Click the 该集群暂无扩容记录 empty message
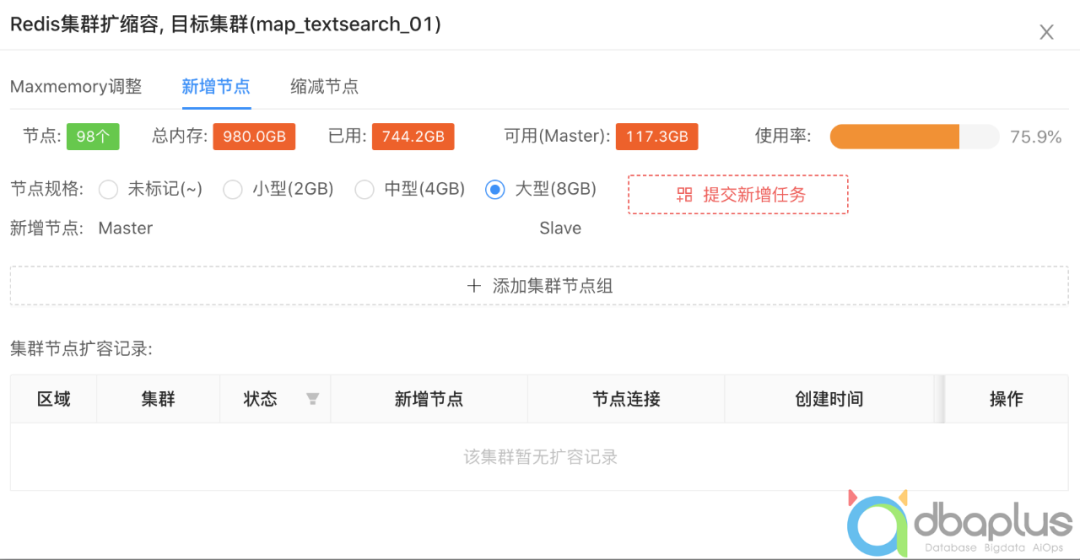Viewport: 1080px width, 560px height. tap(540, 457)
